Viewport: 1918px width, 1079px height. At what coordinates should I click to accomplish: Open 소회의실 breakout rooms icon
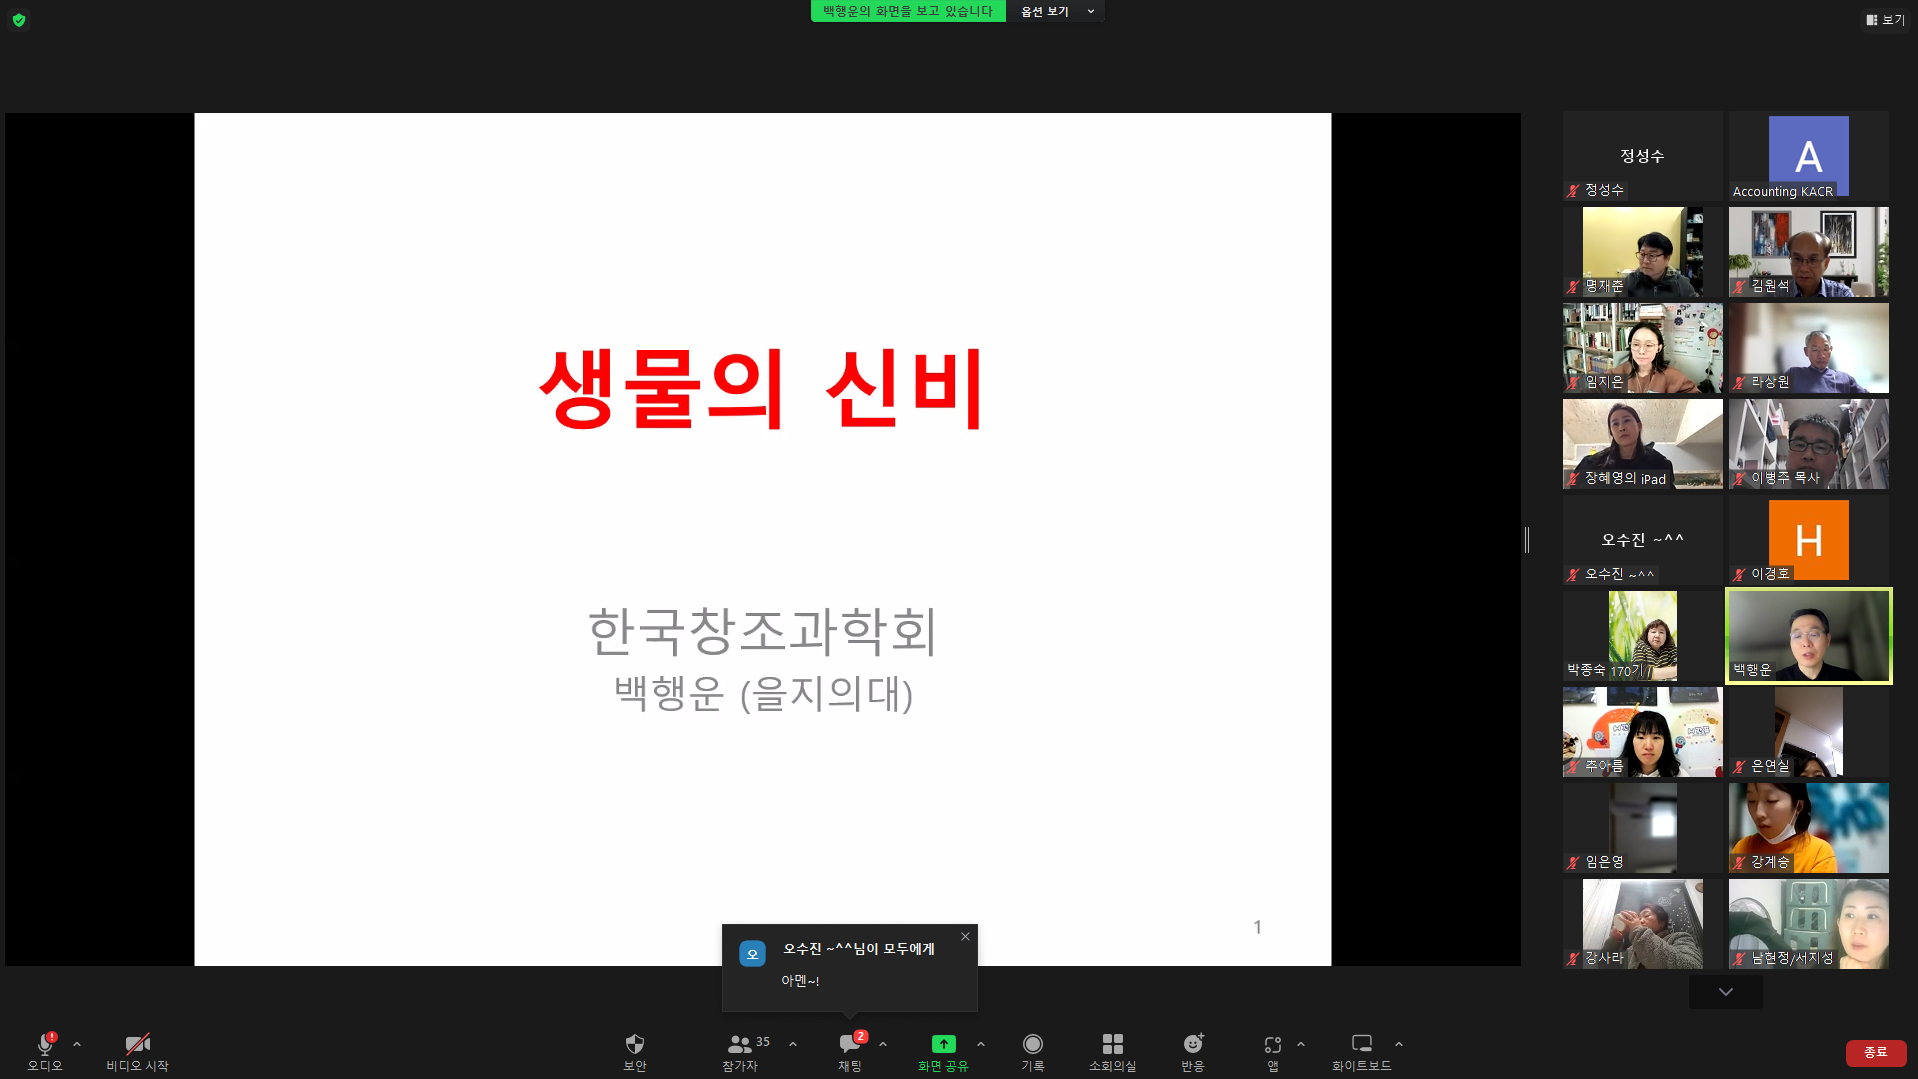pos(1112,1044)
